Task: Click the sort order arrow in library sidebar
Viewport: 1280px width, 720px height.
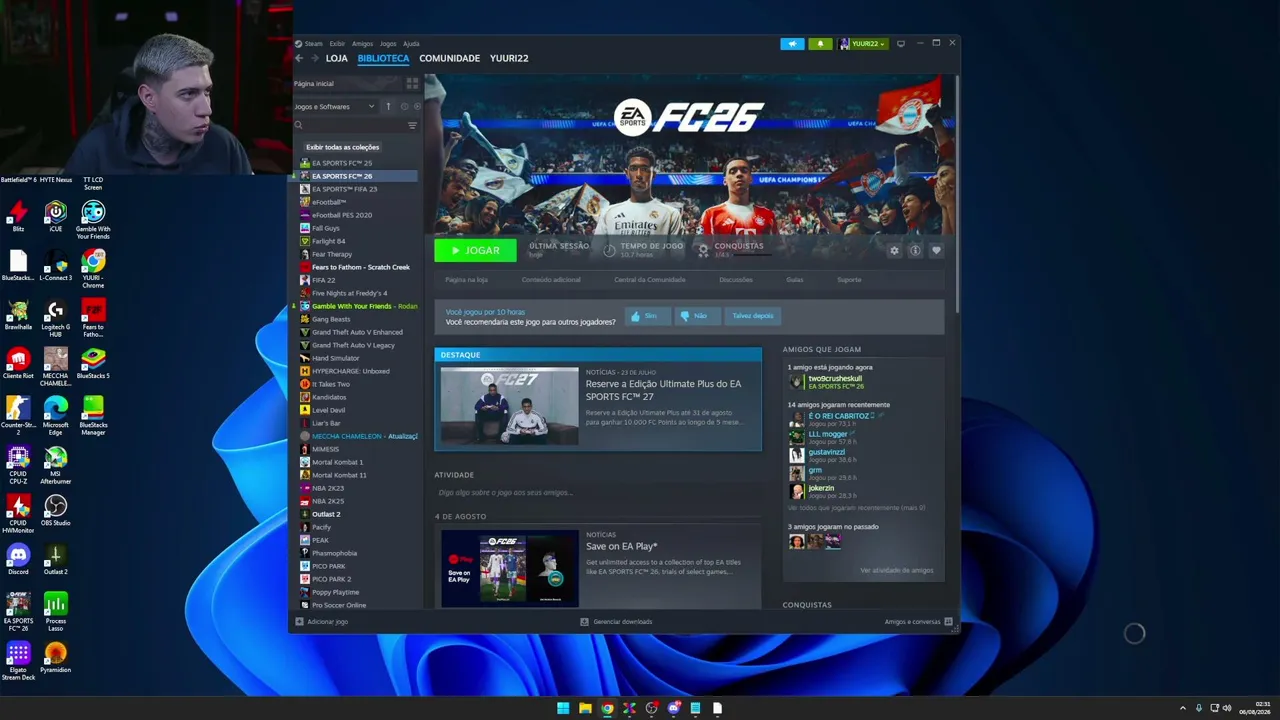Action: coord(388,107)
